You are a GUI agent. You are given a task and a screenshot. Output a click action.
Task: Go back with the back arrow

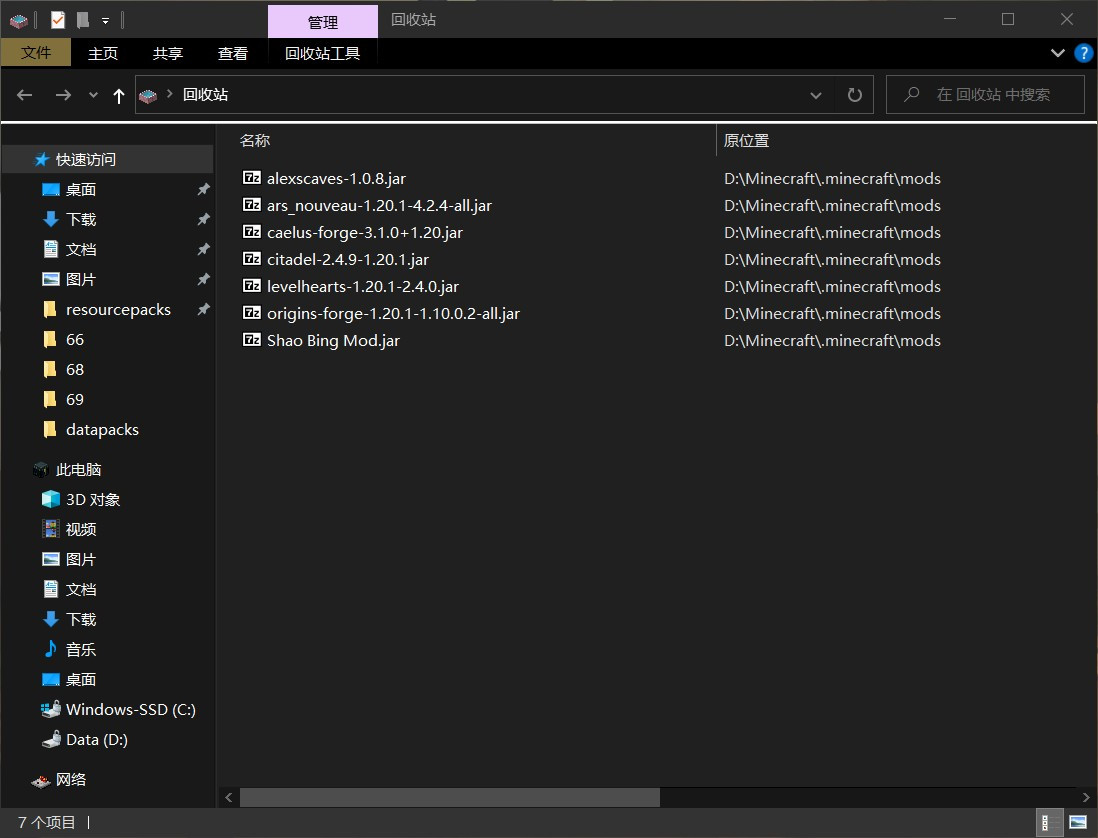(x=25, y=95)
